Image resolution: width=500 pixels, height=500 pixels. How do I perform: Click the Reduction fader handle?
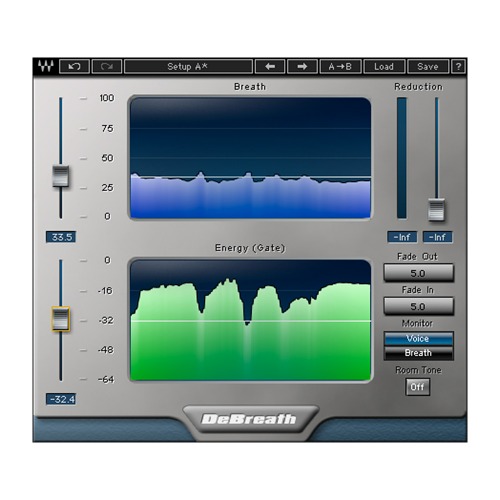click(x=436, y=210)
